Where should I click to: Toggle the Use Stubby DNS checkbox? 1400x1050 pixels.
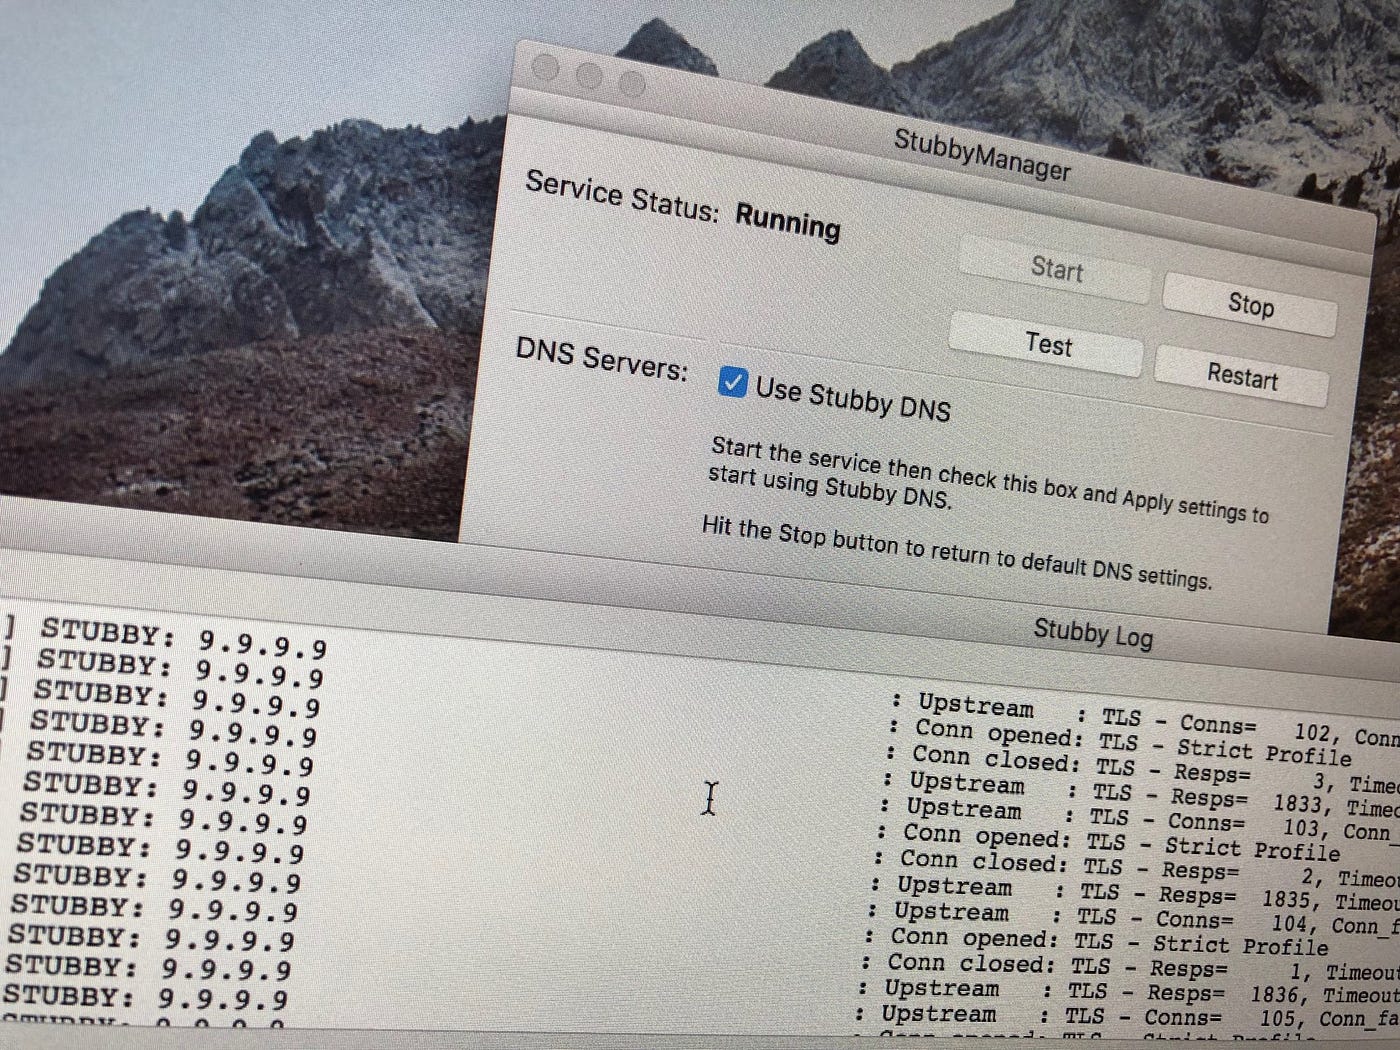click(732, 382)
